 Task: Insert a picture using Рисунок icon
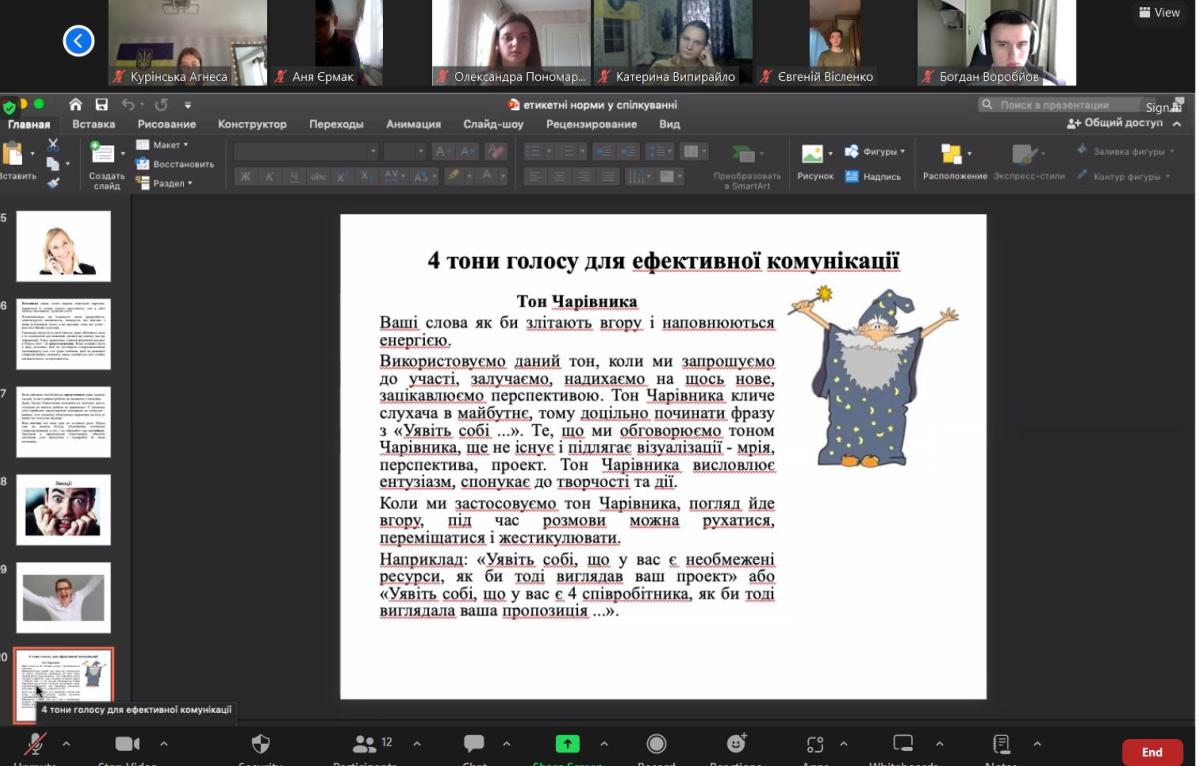(x=814, y=155)
